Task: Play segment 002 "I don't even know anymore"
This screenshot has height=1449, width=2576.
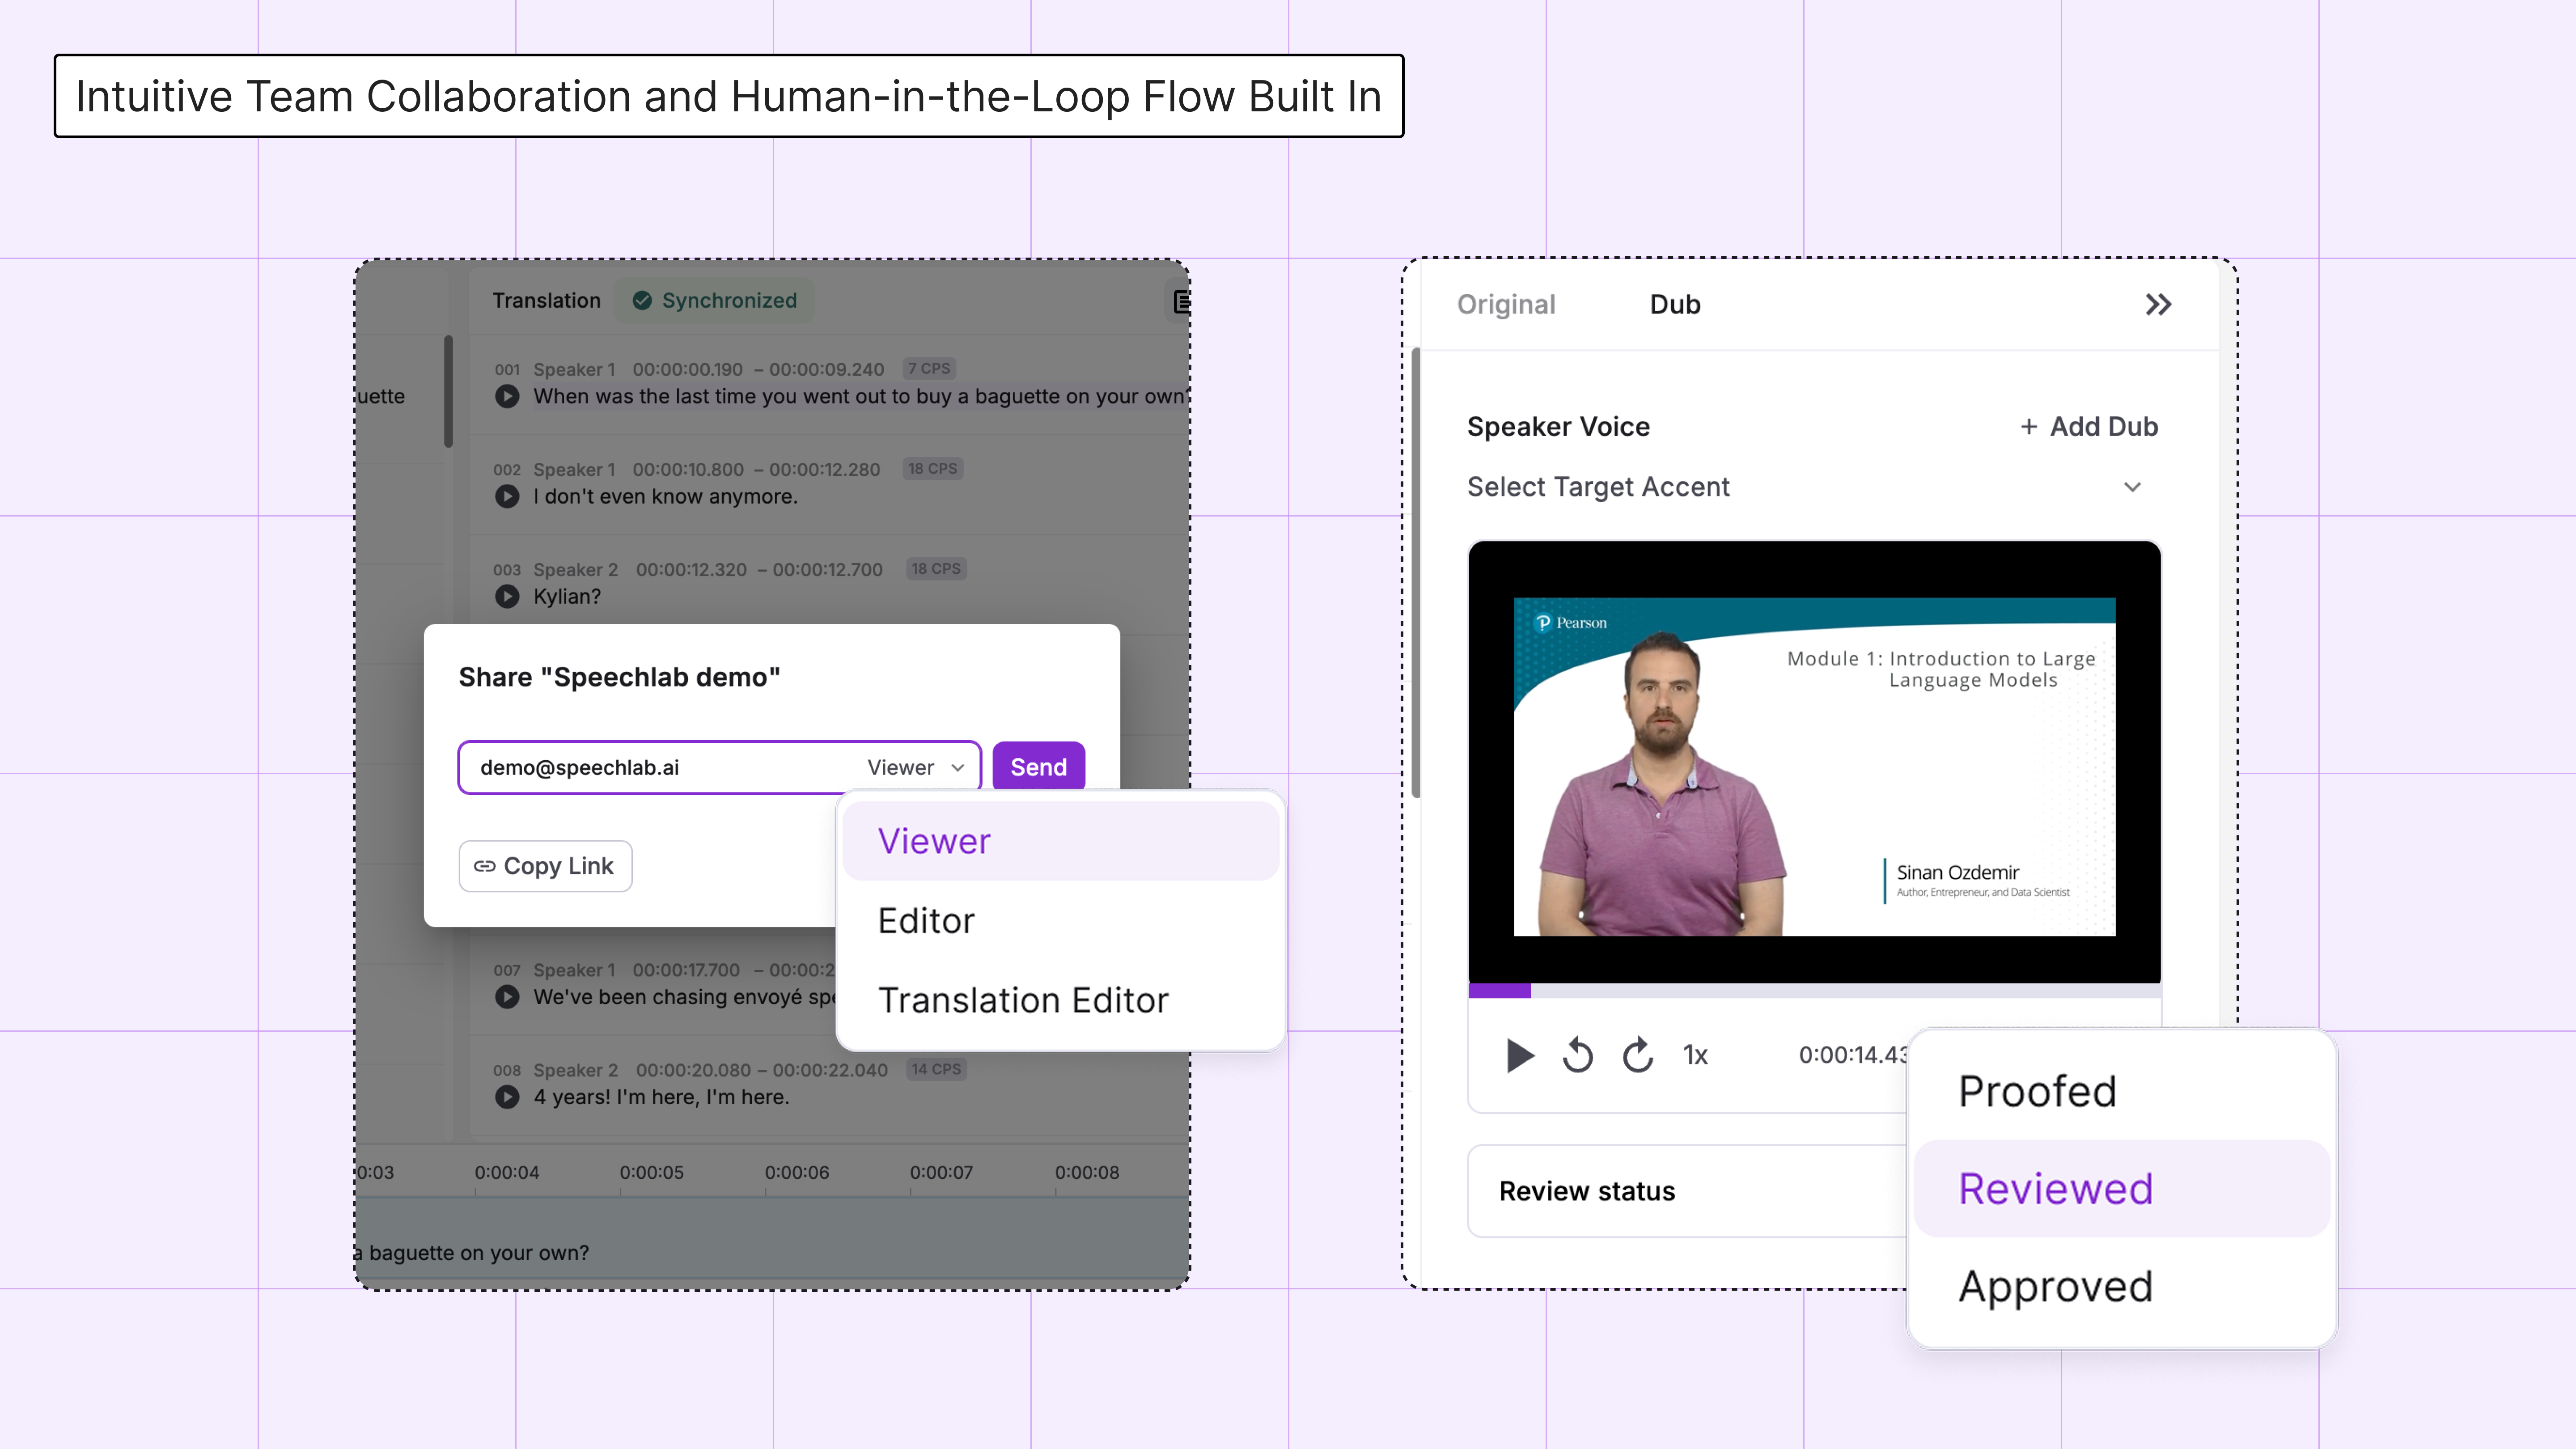Action: [507, 496]
